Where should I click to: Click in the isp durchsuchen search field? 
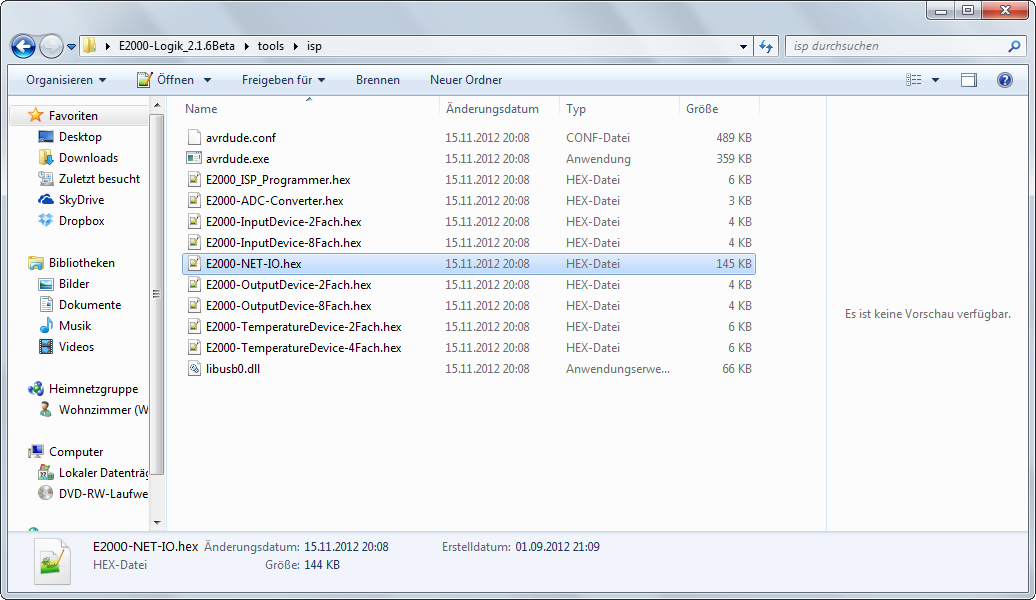895,46
